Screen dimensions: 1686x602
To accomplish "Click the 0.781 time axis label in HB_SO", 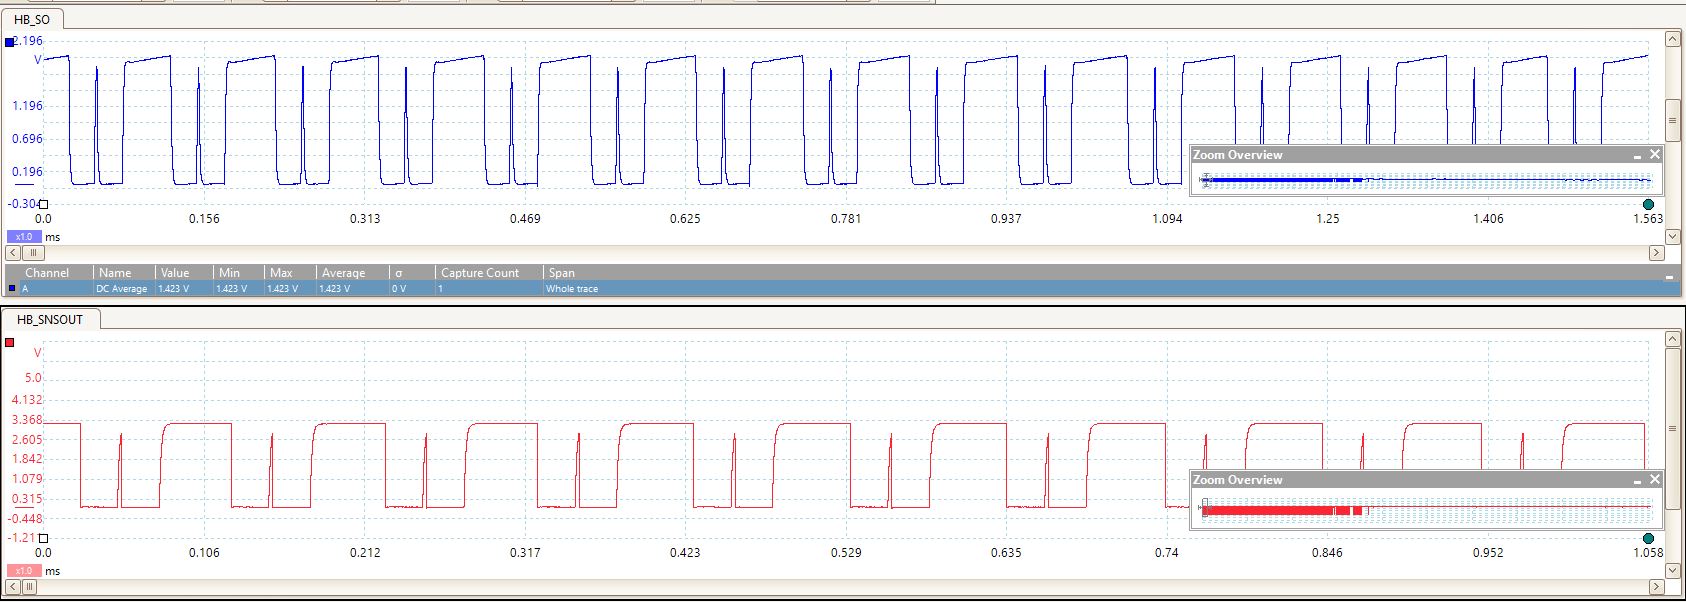I will 846,218.
